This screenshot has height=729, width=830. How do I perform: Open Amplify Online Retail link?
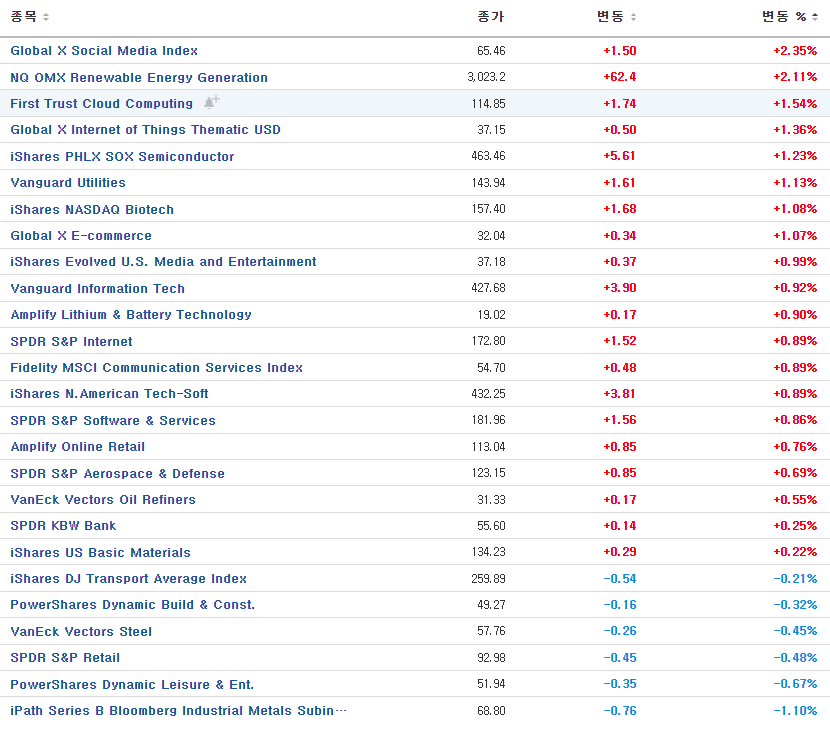pyautogui.click(x=78, y=447)
